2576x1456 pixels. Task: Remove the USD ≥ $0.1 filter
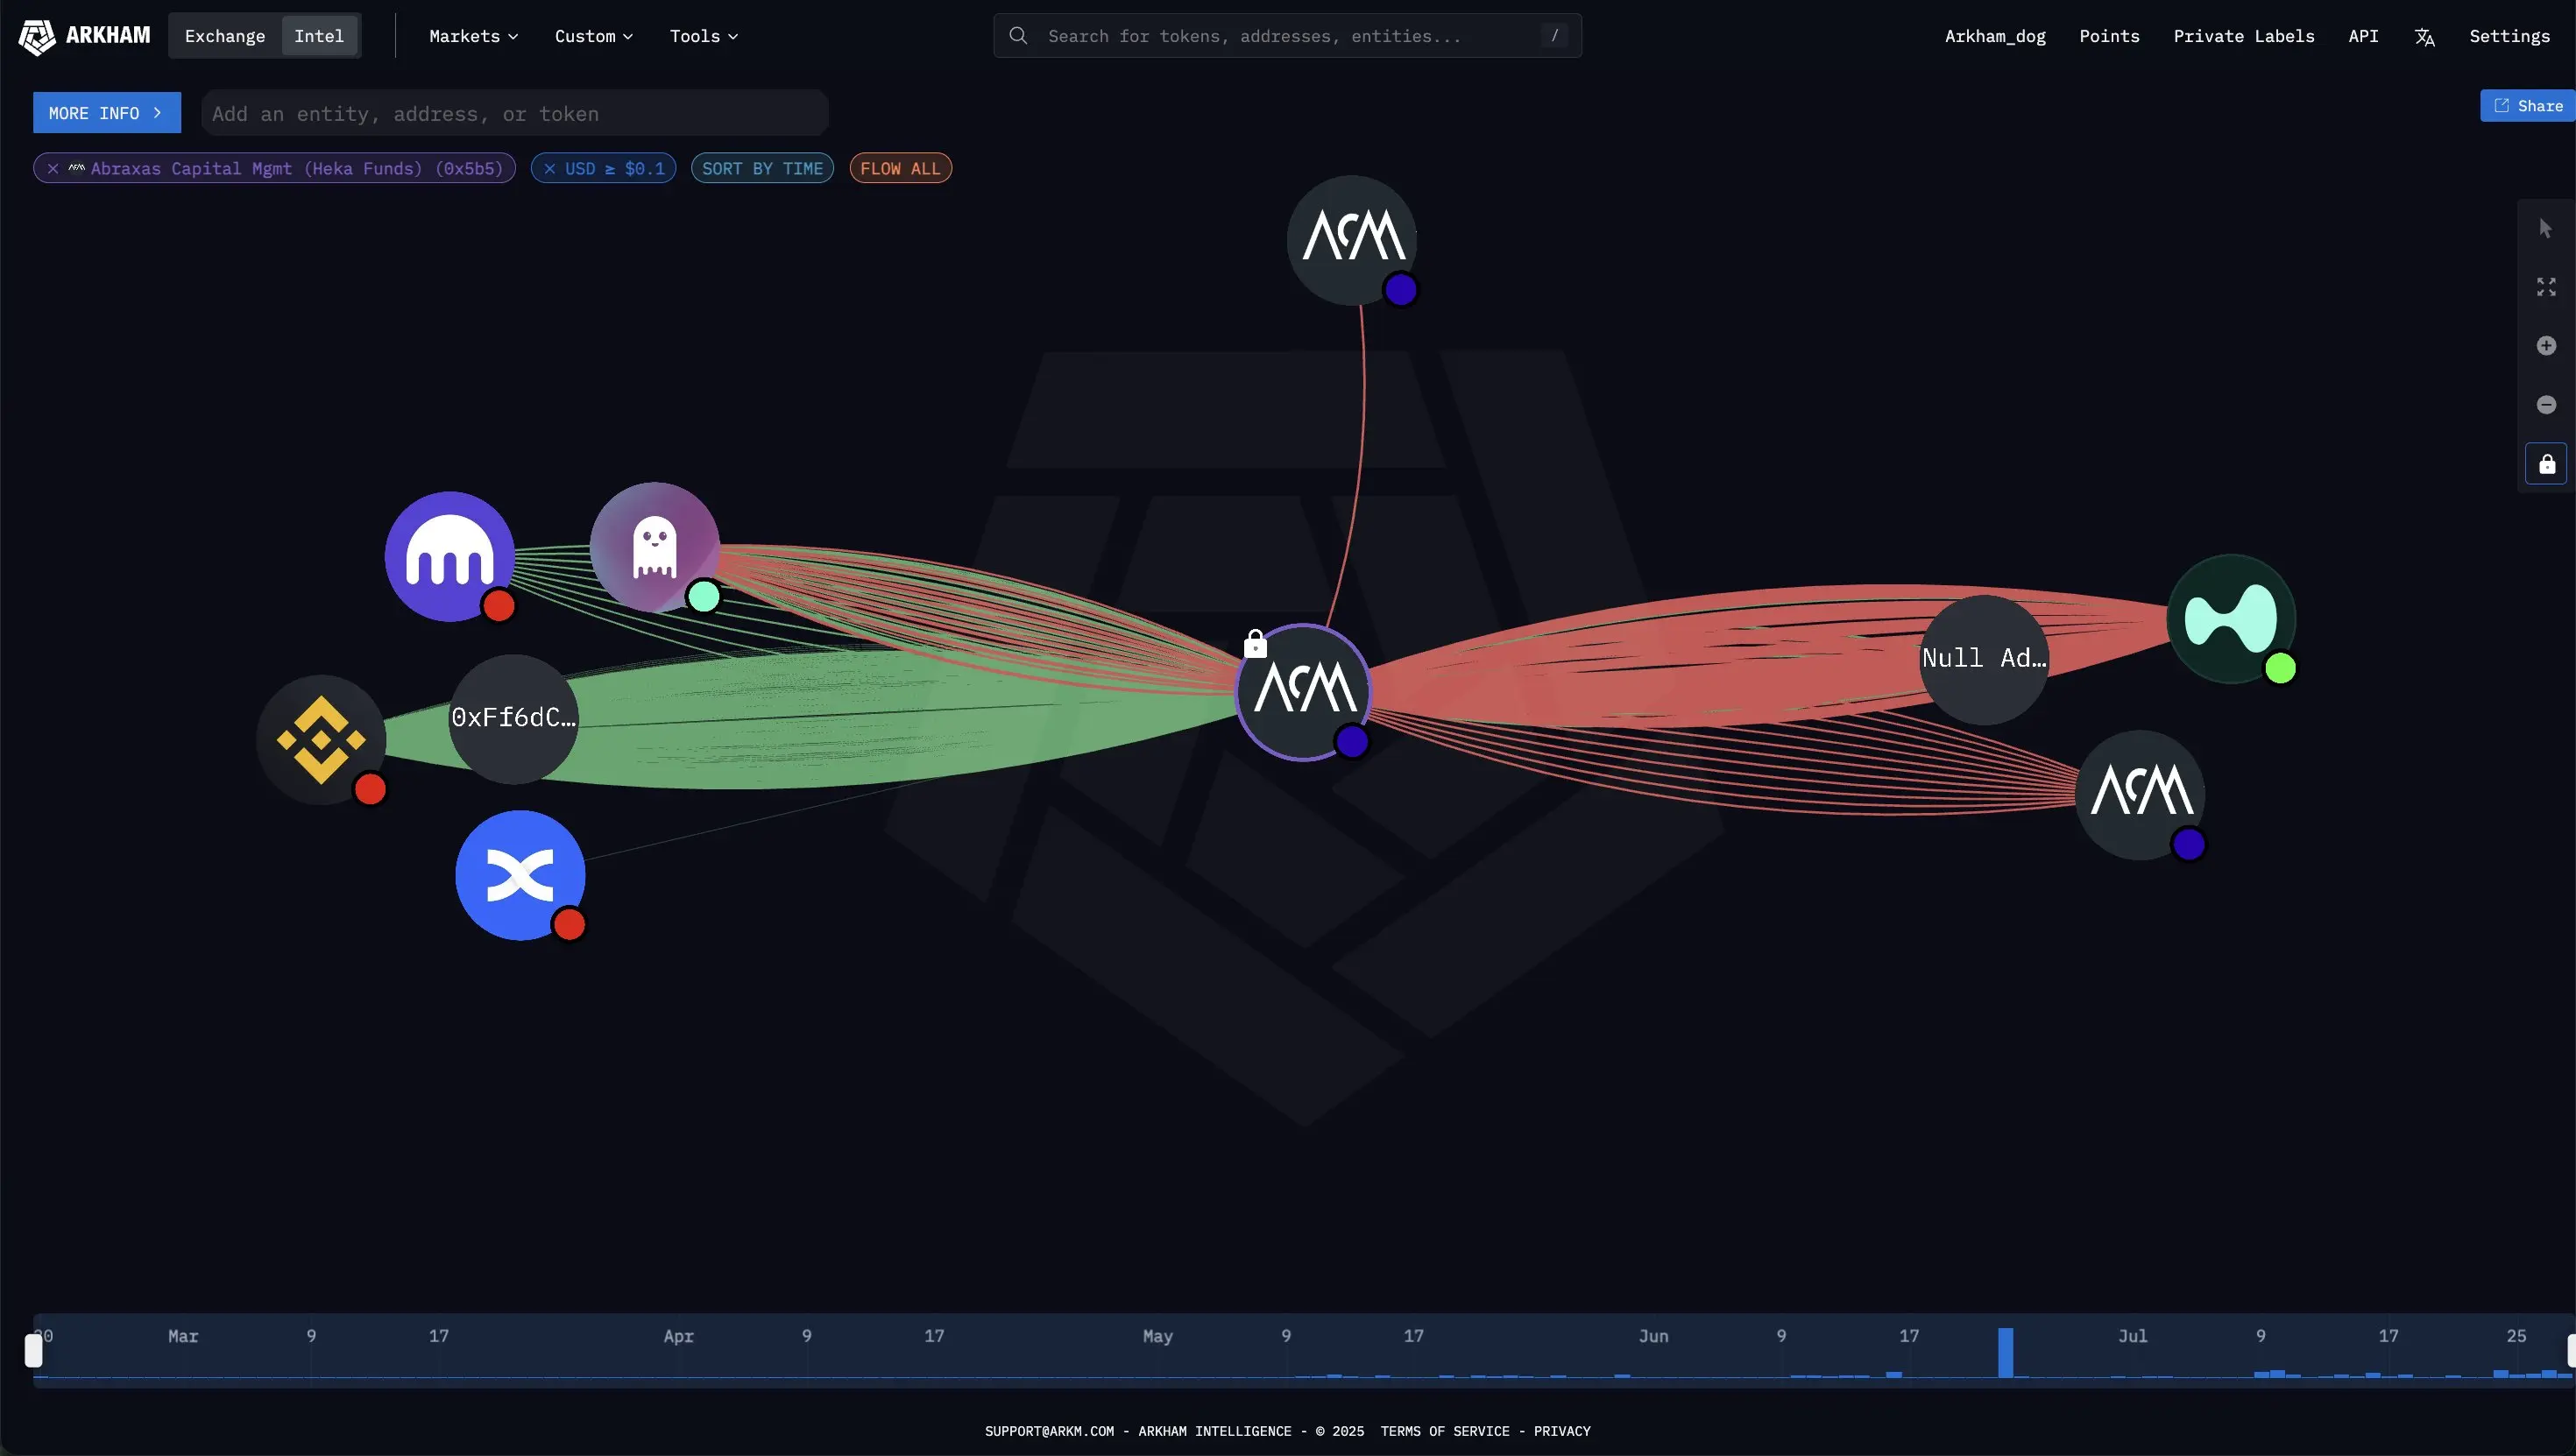[x=549, y=169]
